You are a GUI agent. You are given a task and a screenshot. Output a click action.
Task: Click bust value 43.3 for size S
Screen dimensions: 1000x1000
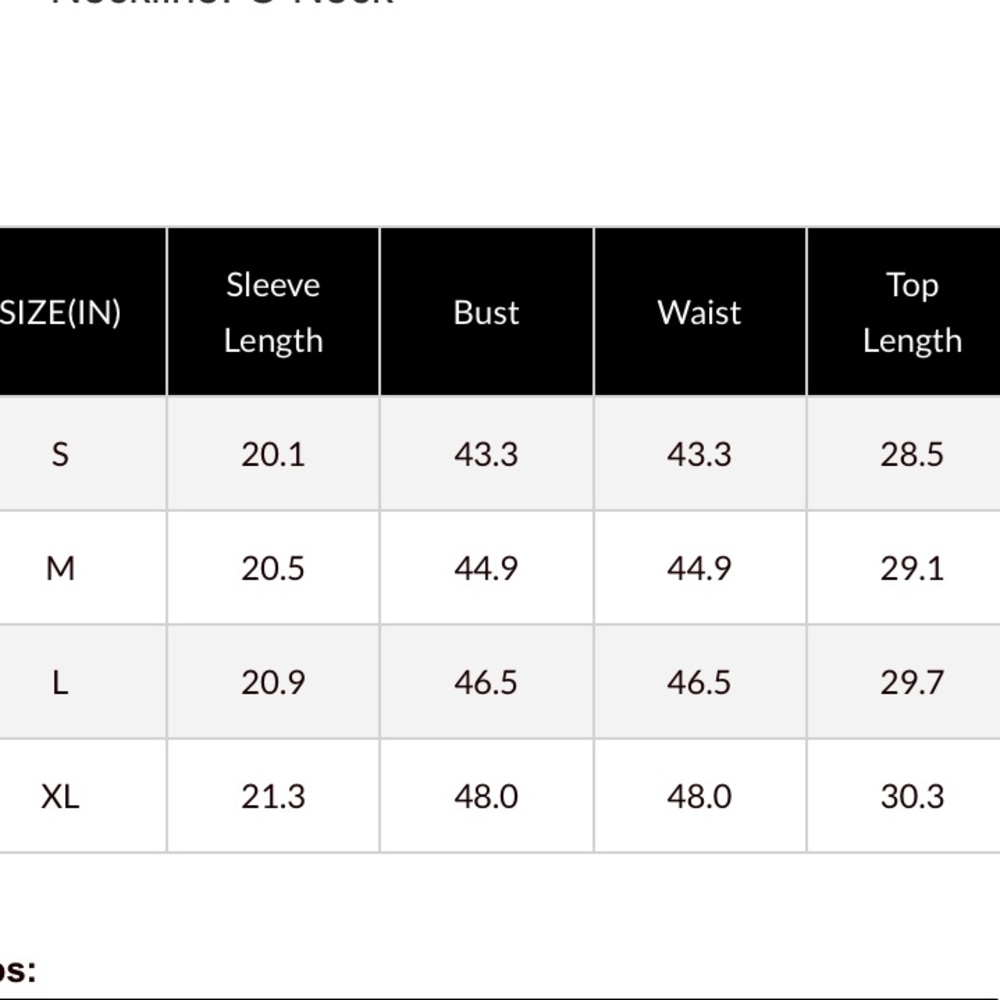486,455
